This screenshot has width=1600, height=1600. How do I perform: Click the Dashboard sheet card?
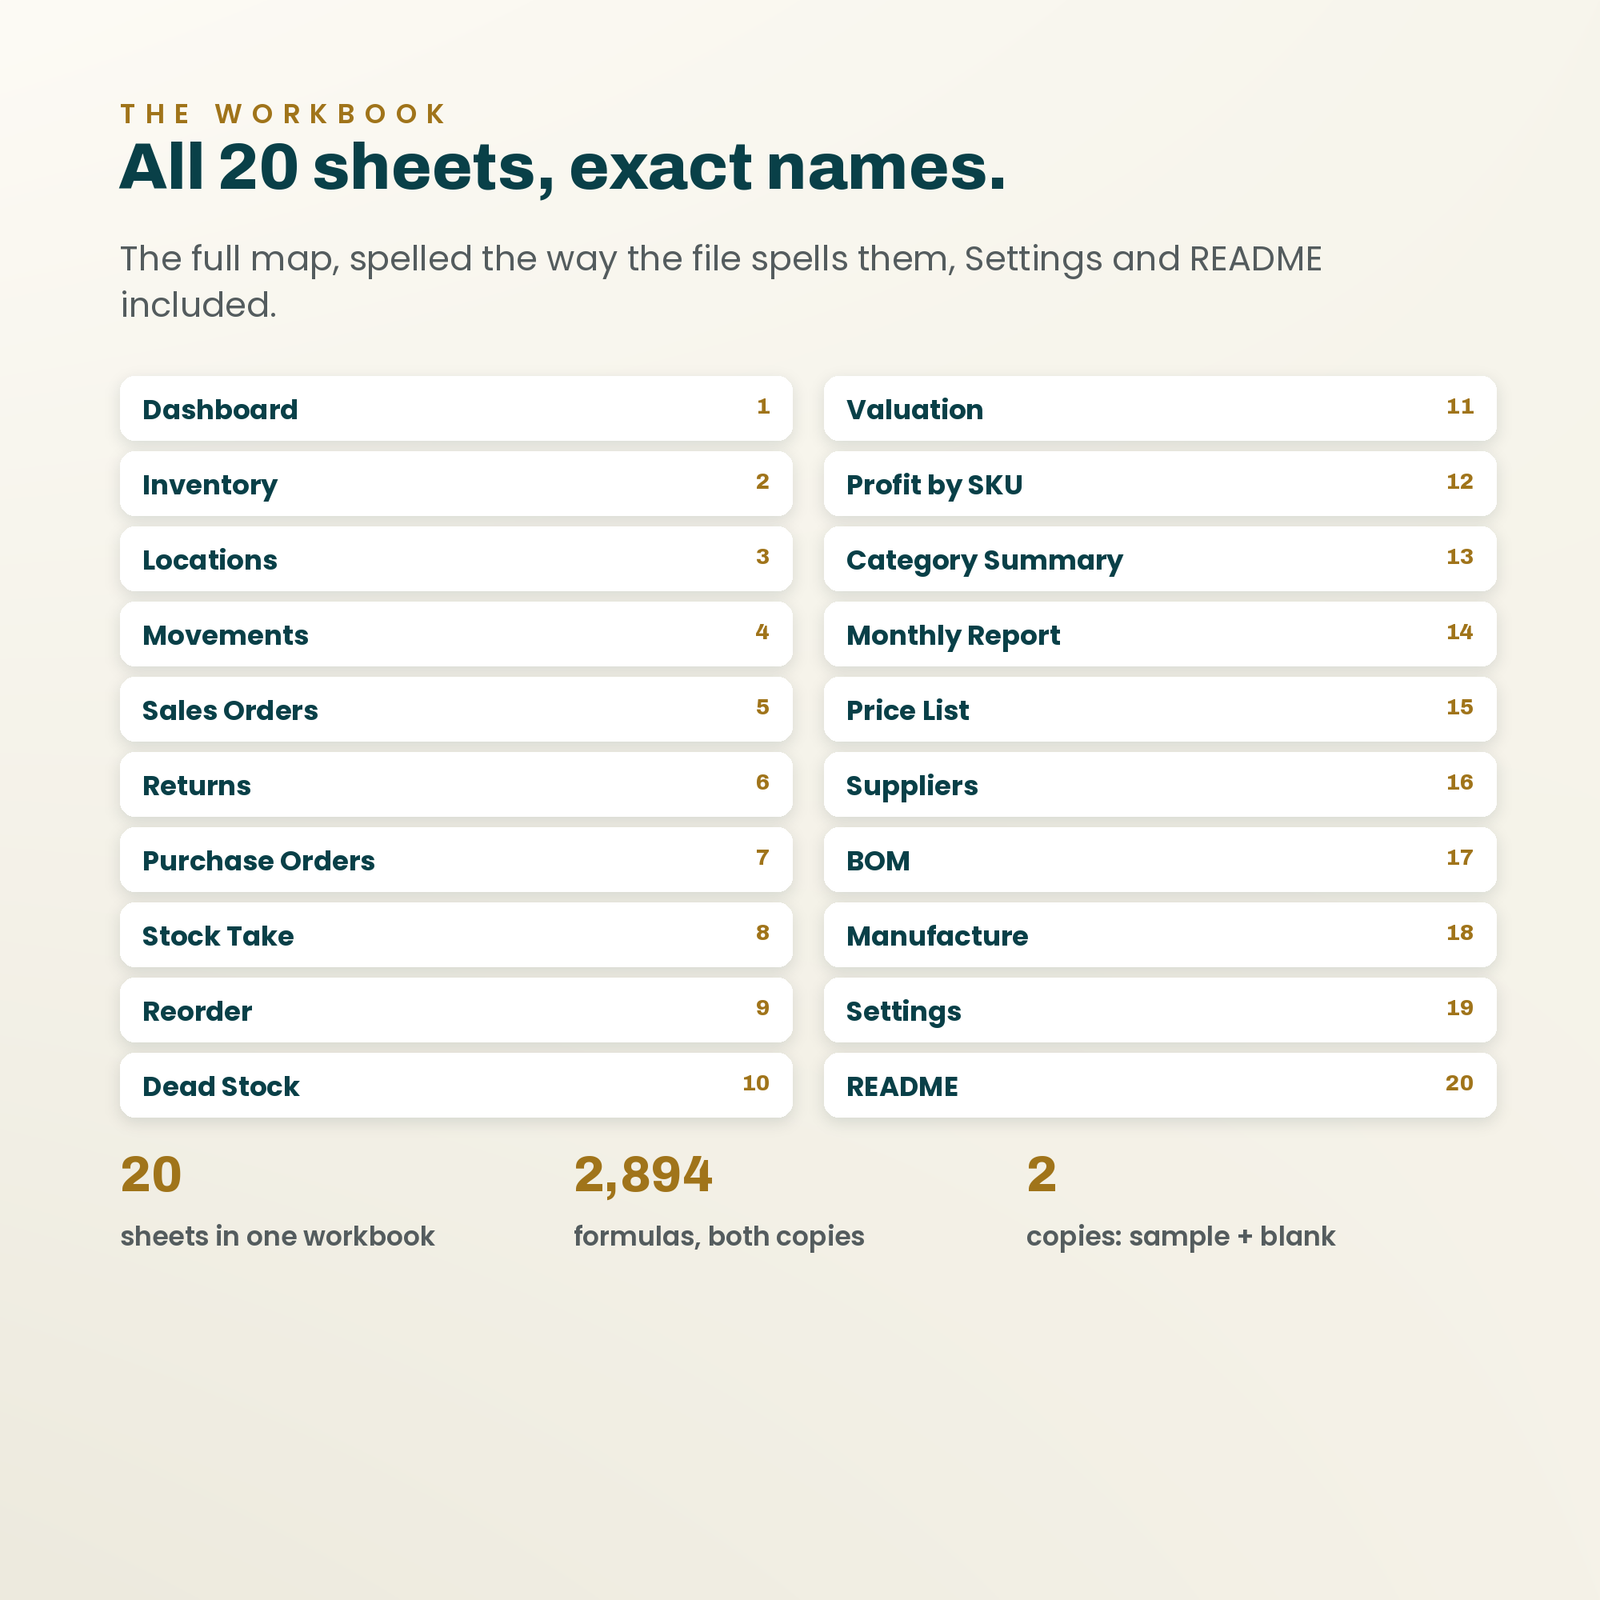(x=456, y=408)
